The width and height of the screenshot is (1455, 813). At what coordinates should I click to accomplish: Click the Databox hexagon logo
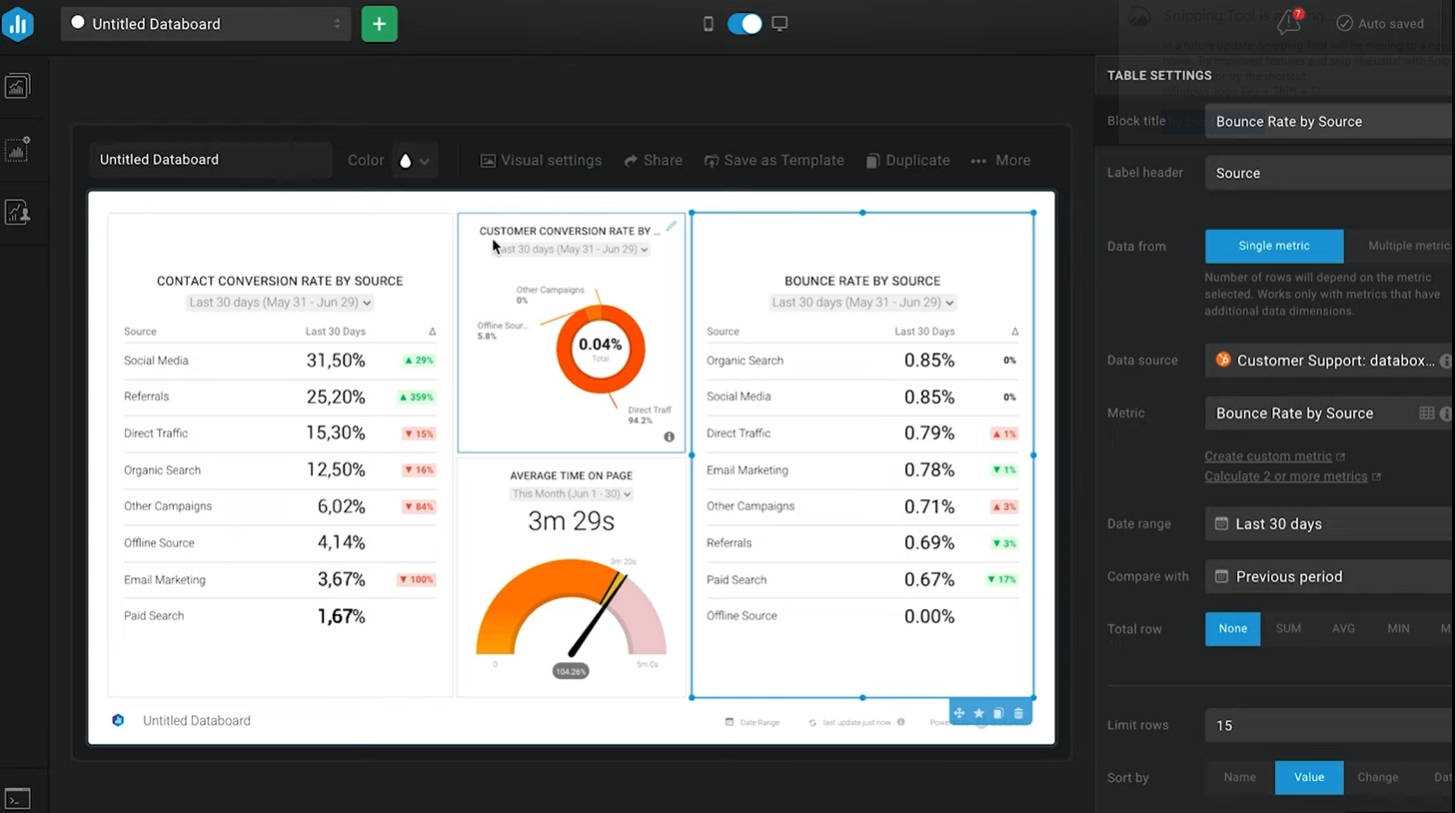pyautogui.click(x=18, y=24)
